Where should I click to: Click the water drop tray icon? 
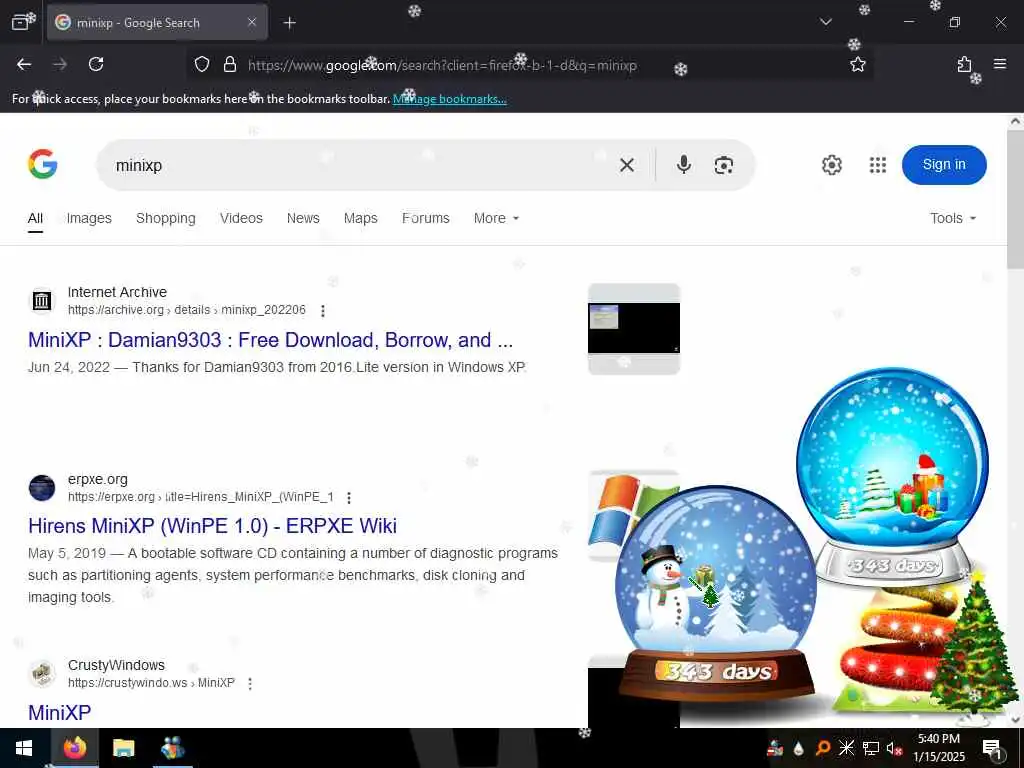point(798,748)
